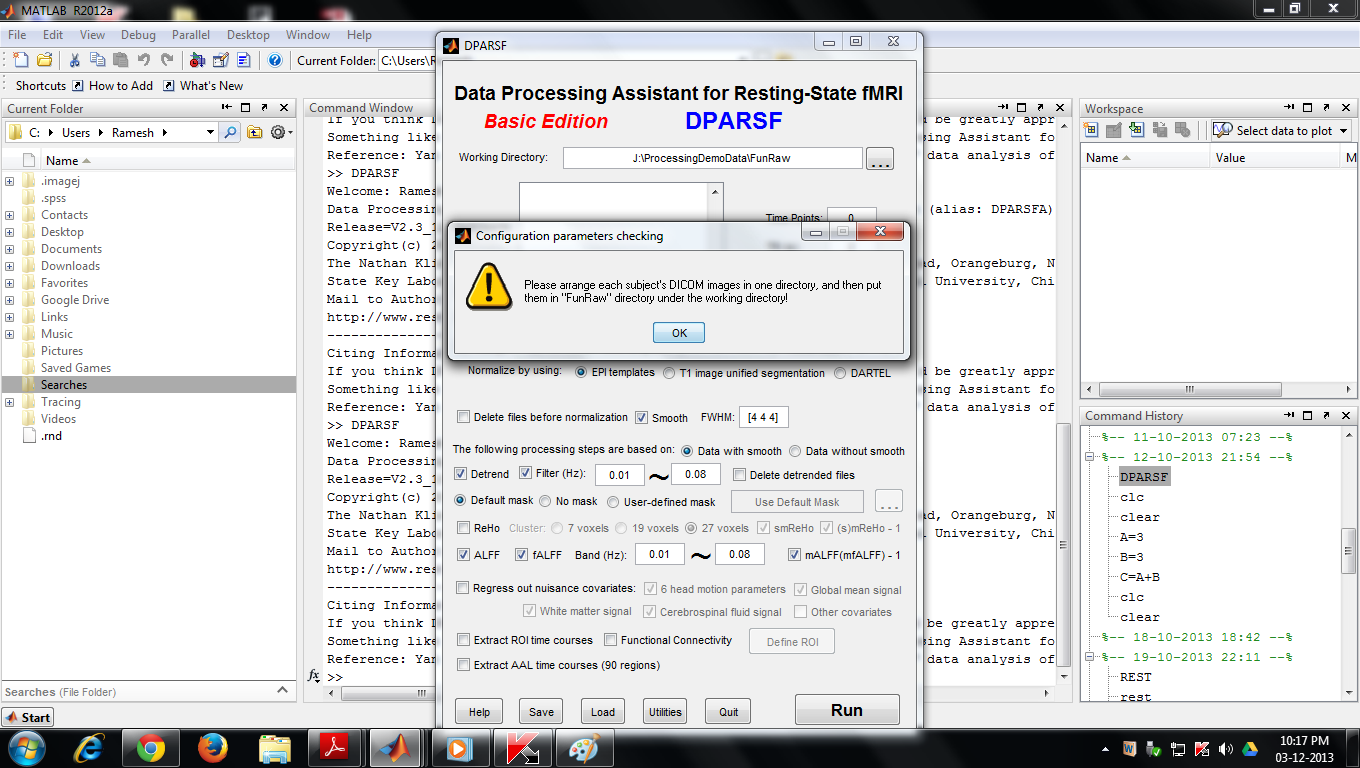Undock the Current Folder panel

(x=265, y=108)
